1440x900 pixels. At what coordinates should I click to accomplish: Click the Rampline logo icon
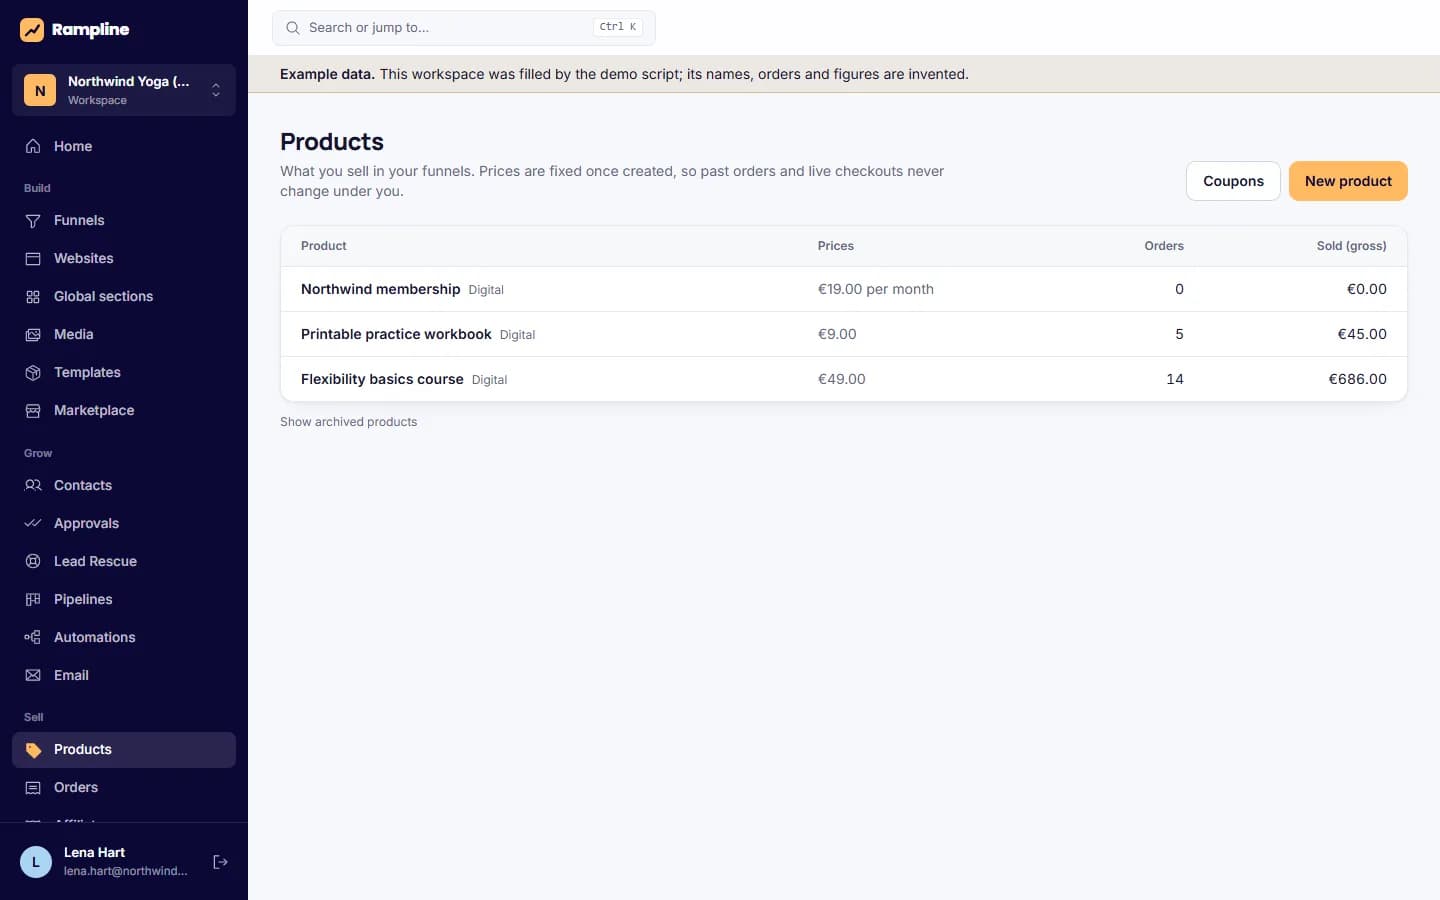pos(32,30)
